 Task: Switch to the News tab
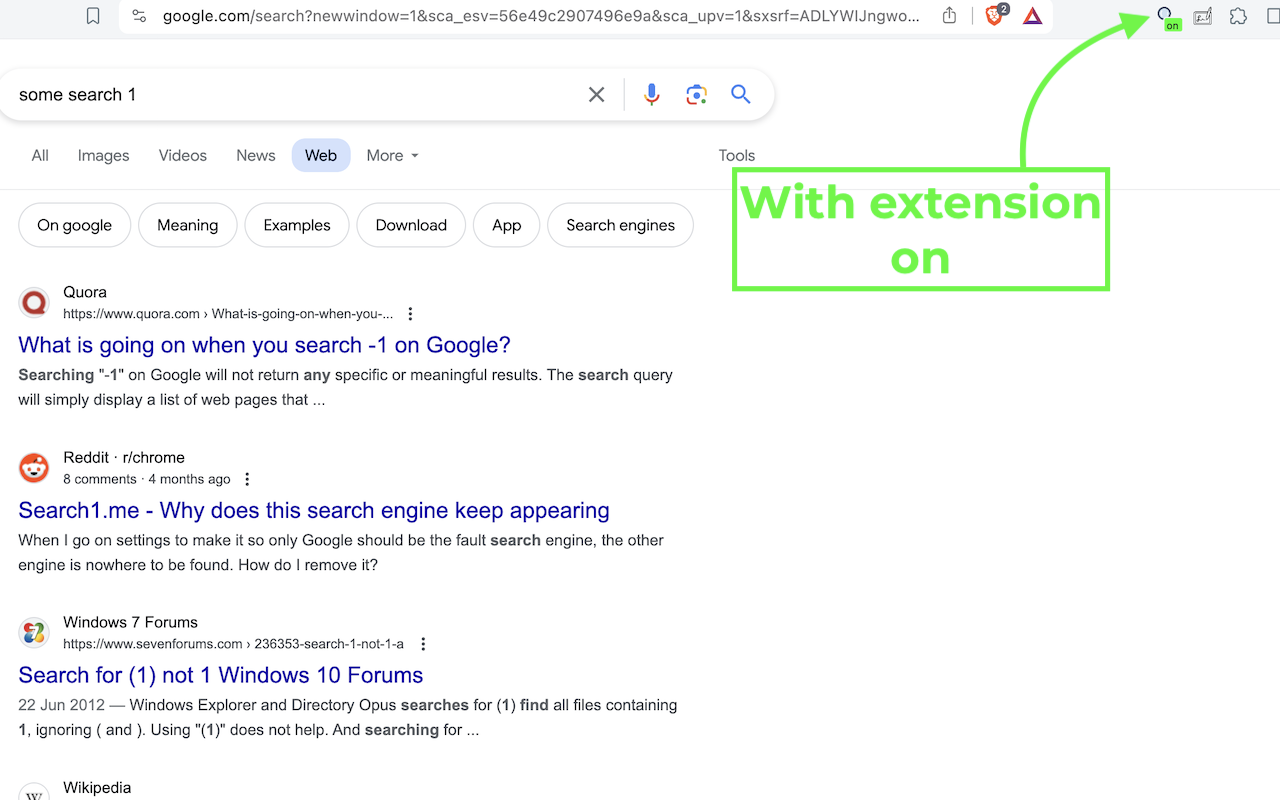pos(256,155)
